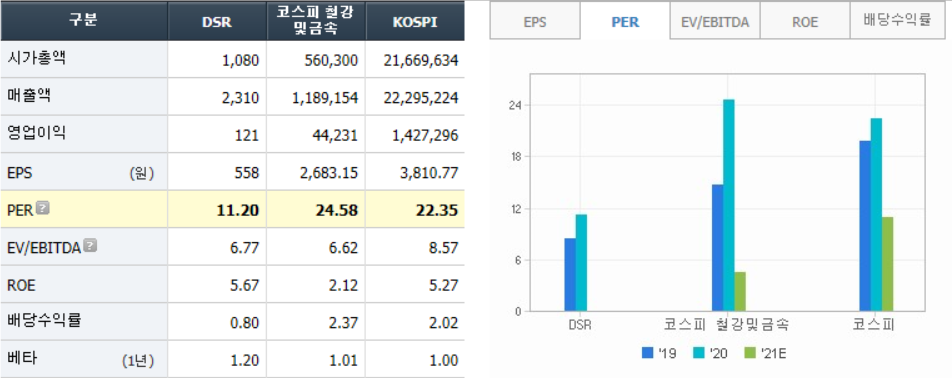Click the KOSPI EV/EBITDA value 8.57

coord(444,248)
